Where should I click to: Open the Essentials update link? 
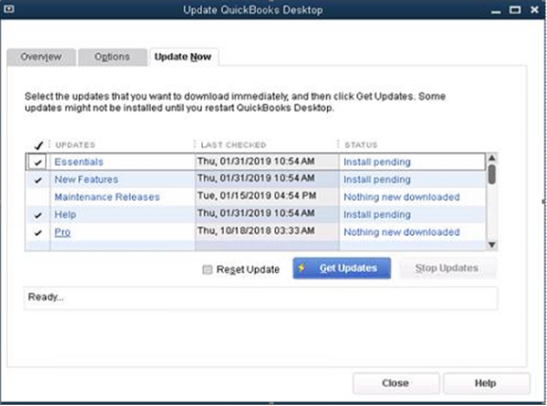click(x=79, y=162)
